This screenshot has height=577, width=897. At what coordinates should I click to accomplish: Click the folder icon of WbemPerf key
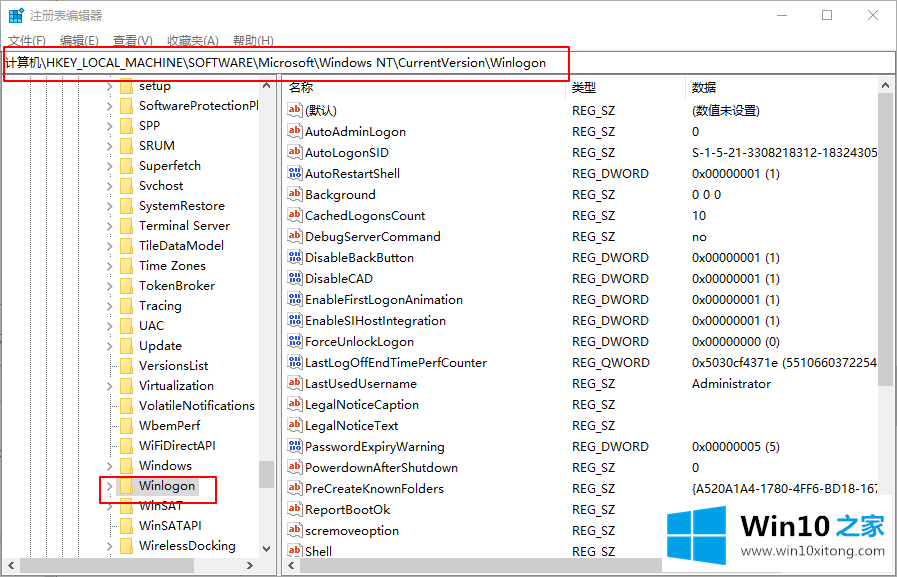click(x=126, y=426)
